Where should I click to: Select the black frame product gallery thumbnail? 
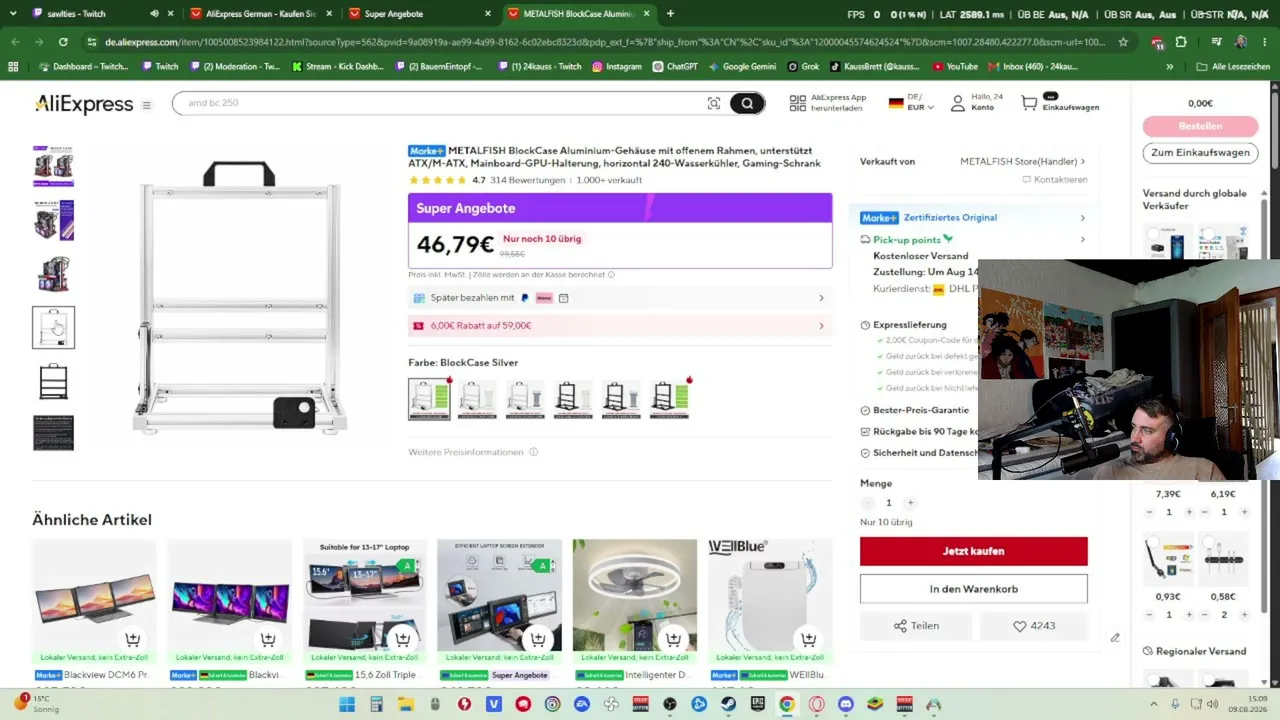(53, 382)
